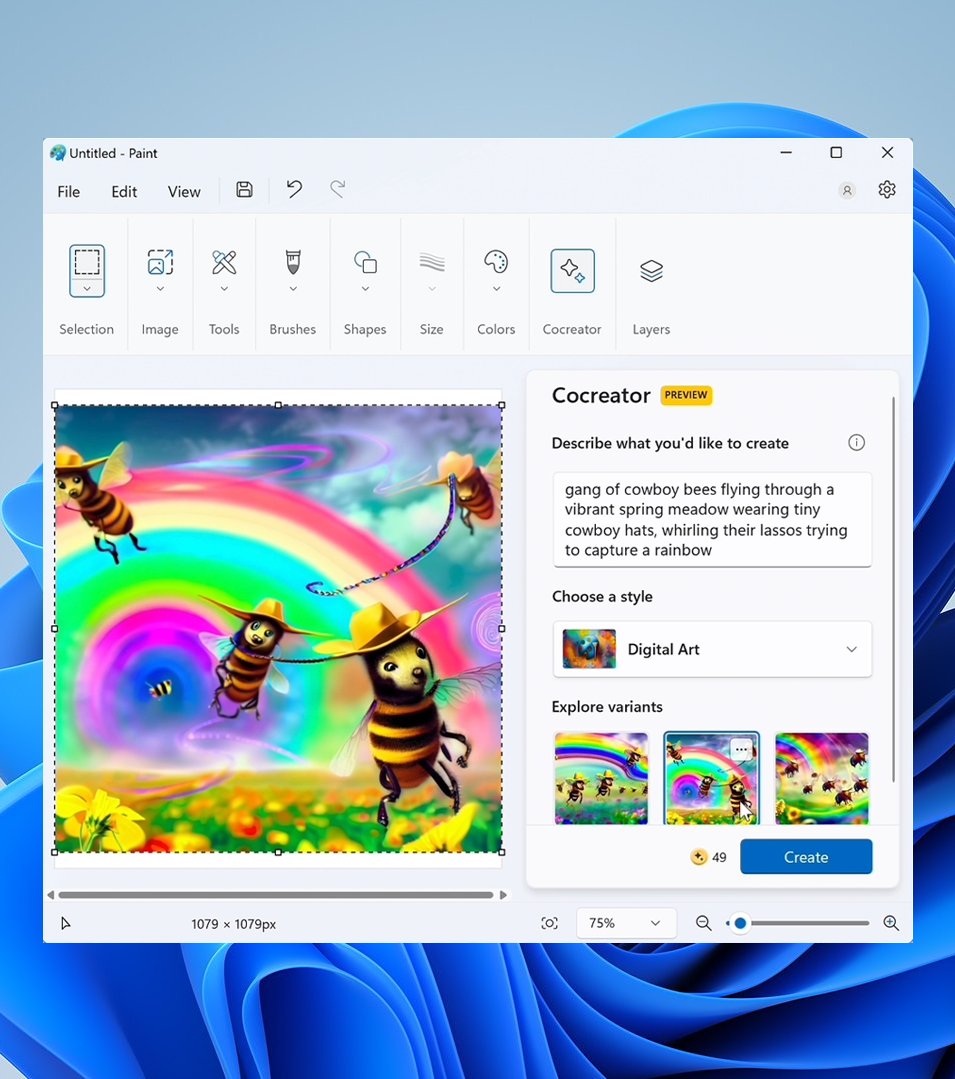Check the 49 credits coin icon
The image size is (955, 1079).
pyautogui.click(x=698, y=857)
